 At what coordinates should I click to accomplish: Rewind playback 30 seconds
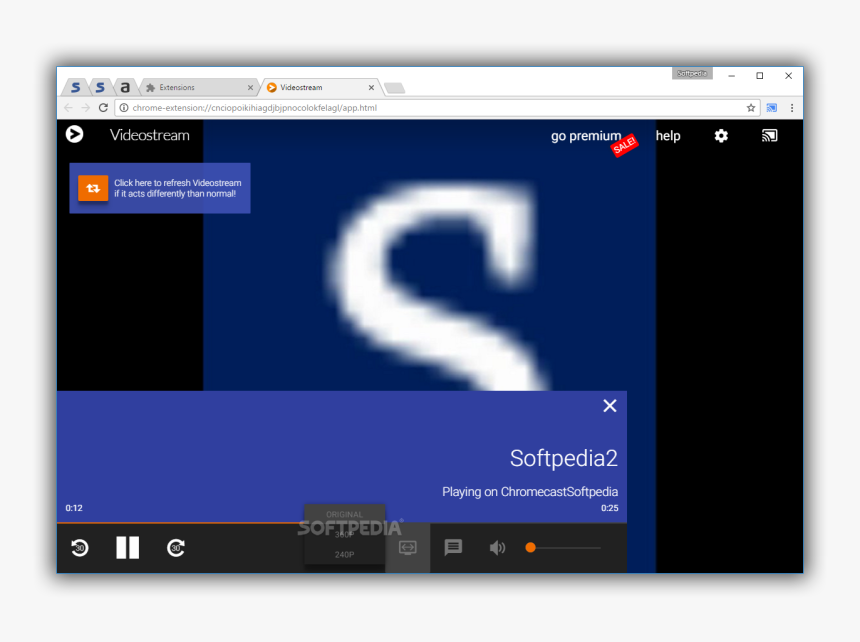[79, 548]
